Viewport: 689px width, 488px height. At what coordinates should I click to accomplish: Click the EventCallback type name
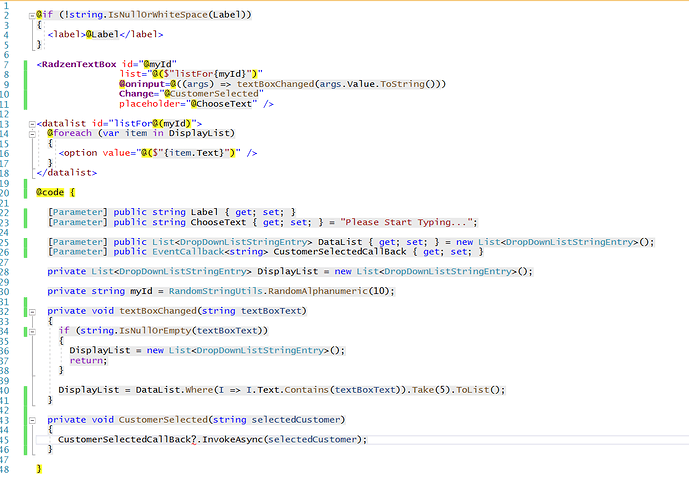point(188,252)
